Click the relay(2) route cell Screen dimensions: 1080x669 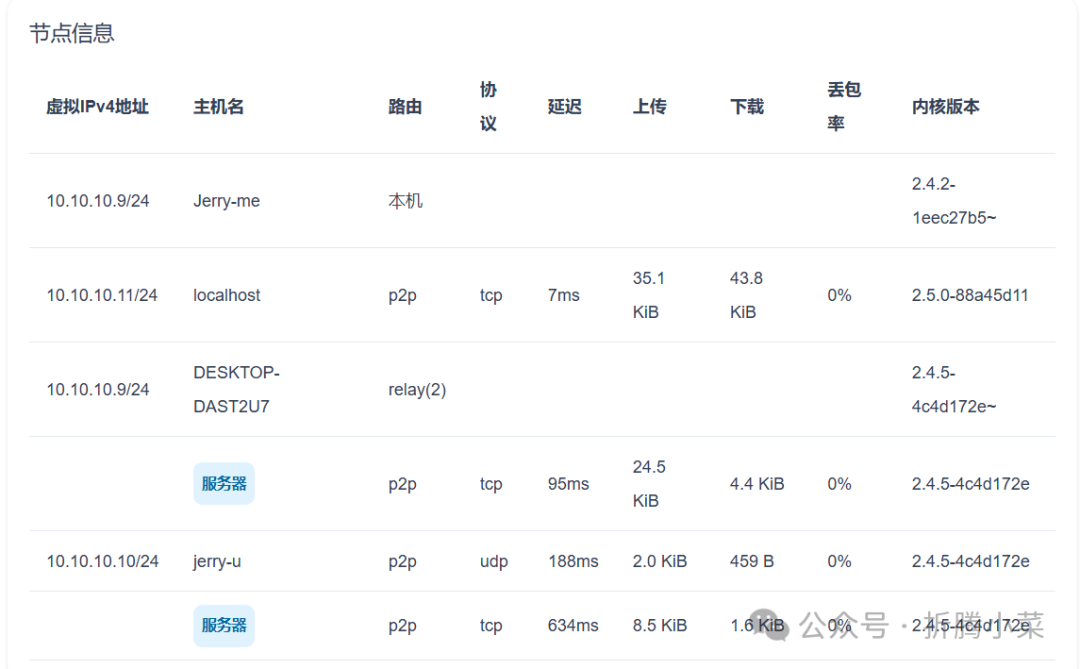tap(417, 389)
